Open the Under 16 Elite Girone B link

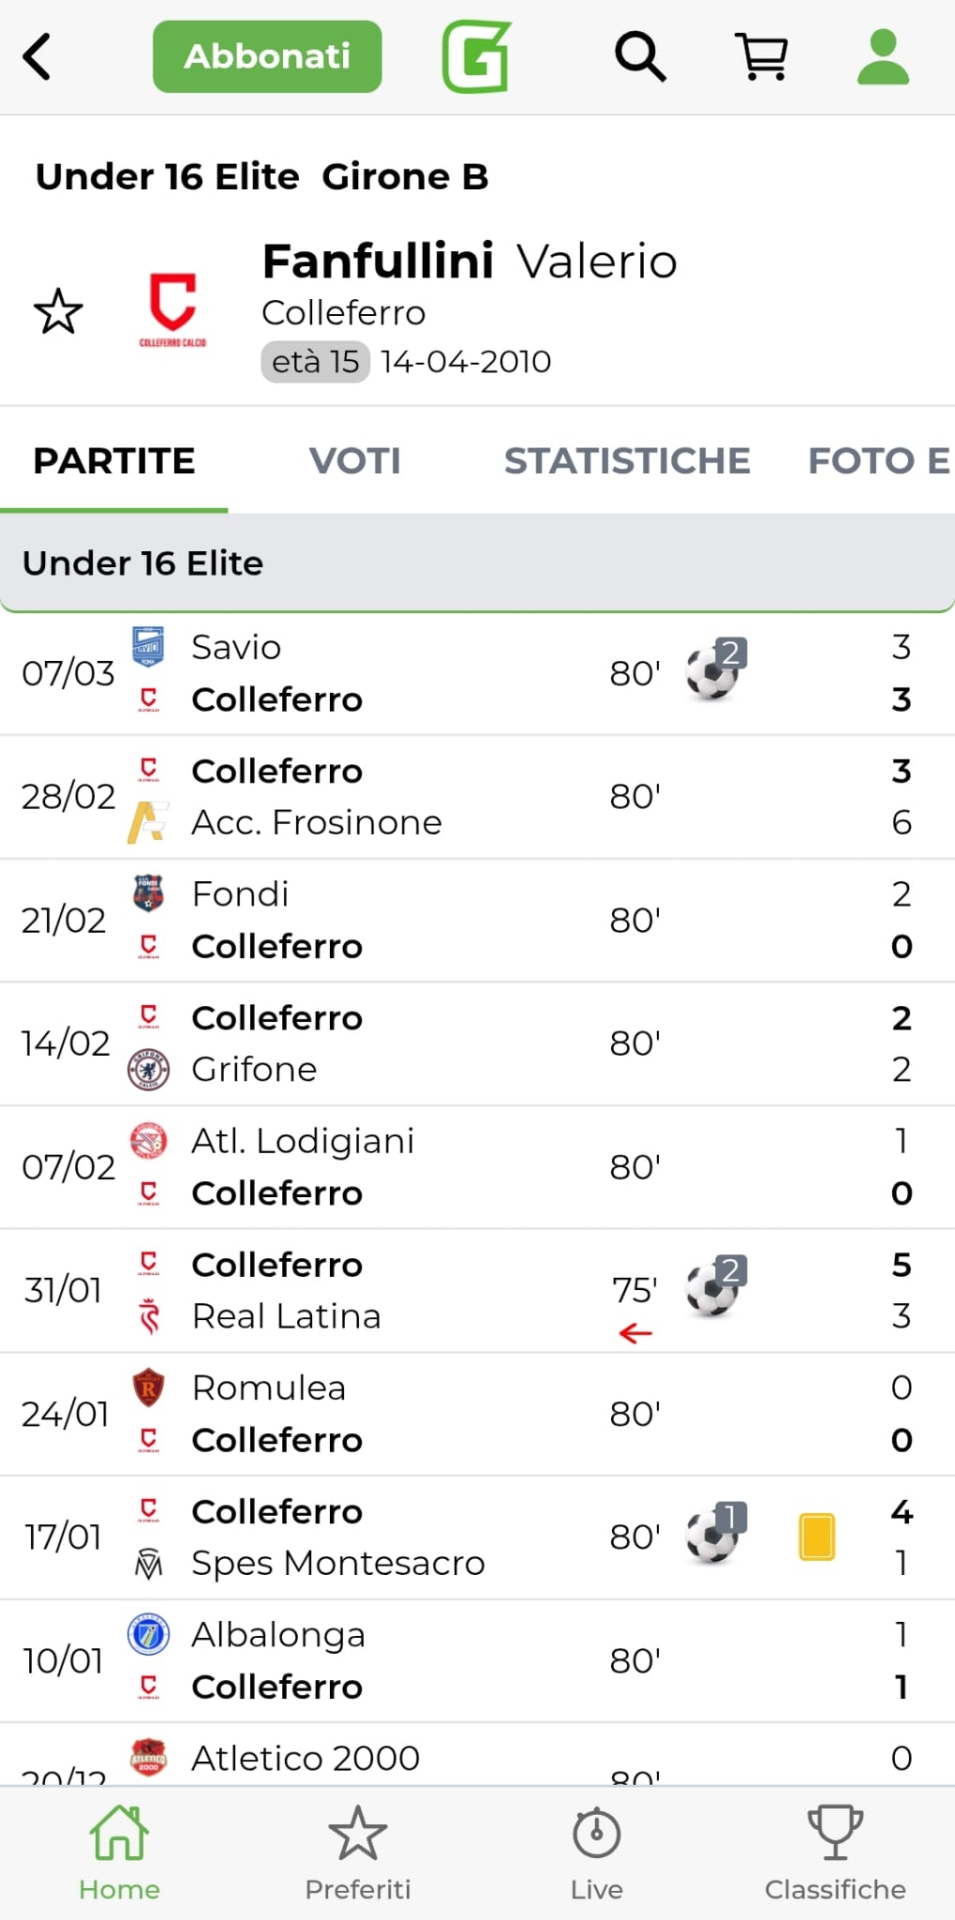[262, 177]
